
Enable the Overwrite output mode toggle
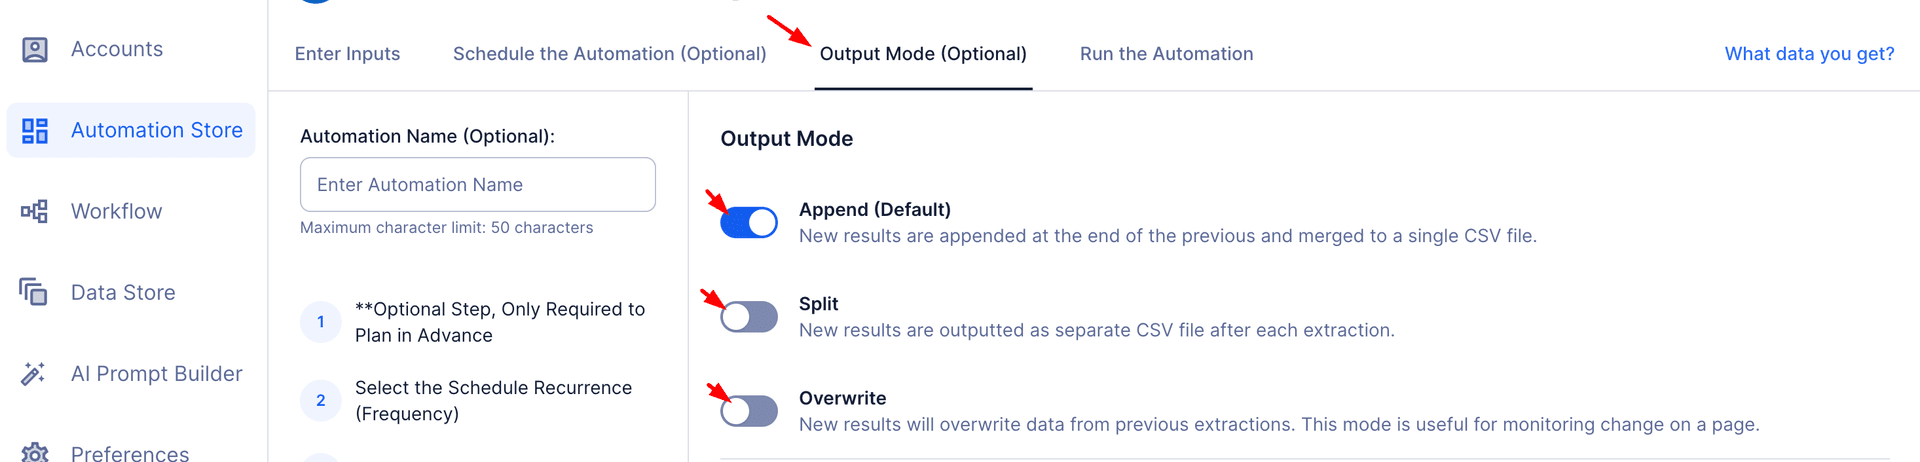click(749, 411)
